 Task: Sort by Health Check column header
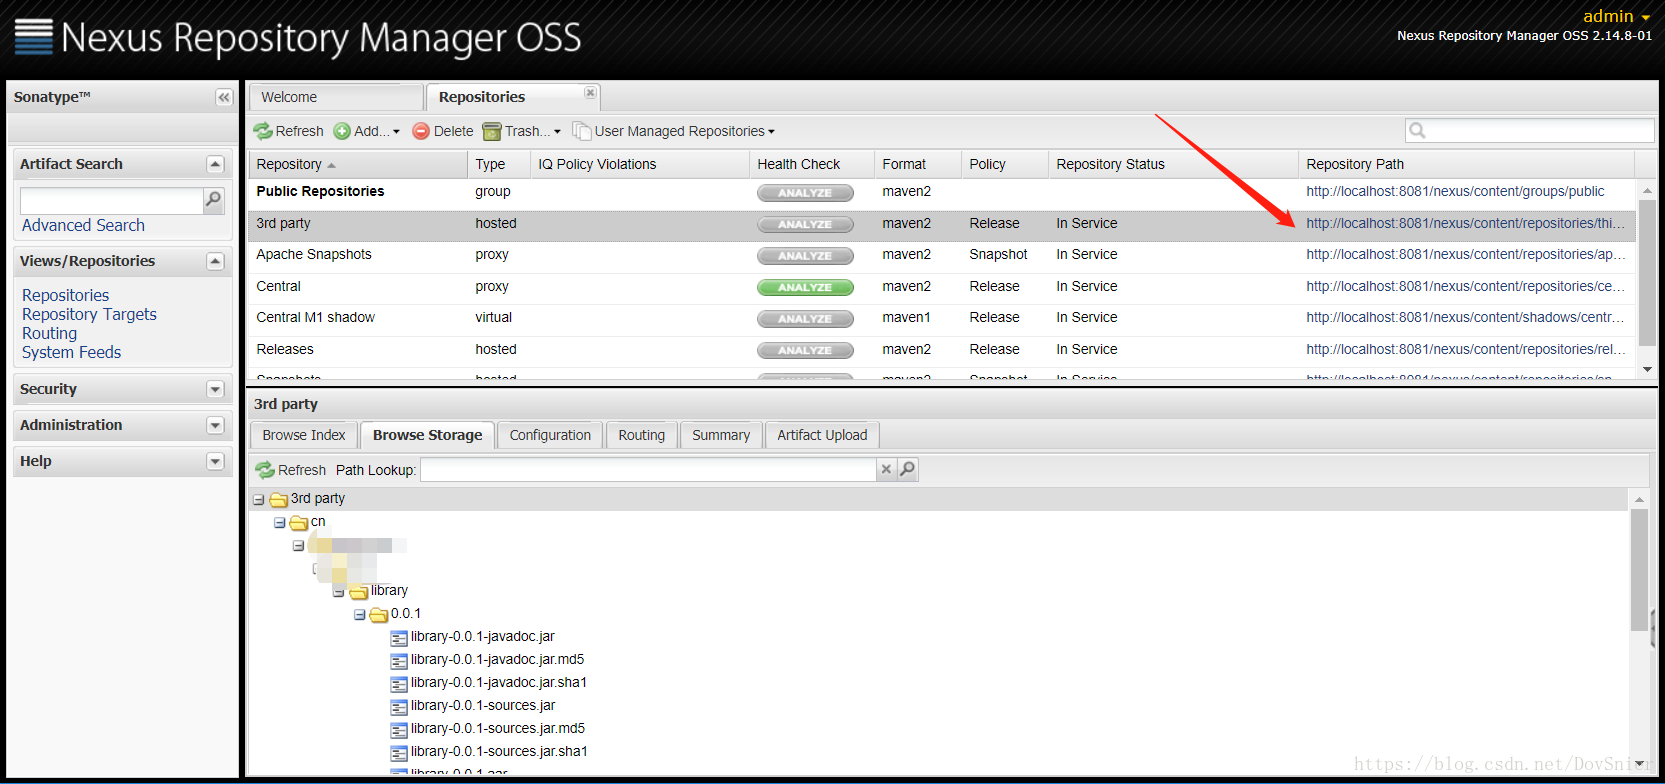811,164
